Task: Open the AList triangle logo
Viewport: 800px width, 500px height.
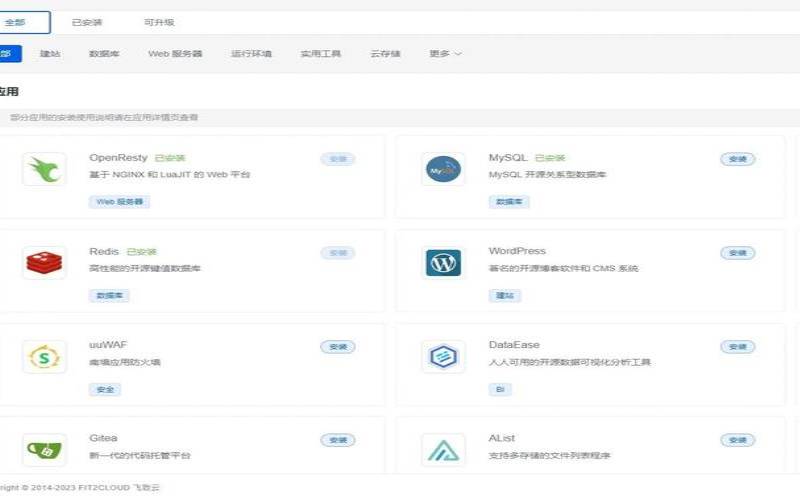Action: coord(443,450)
